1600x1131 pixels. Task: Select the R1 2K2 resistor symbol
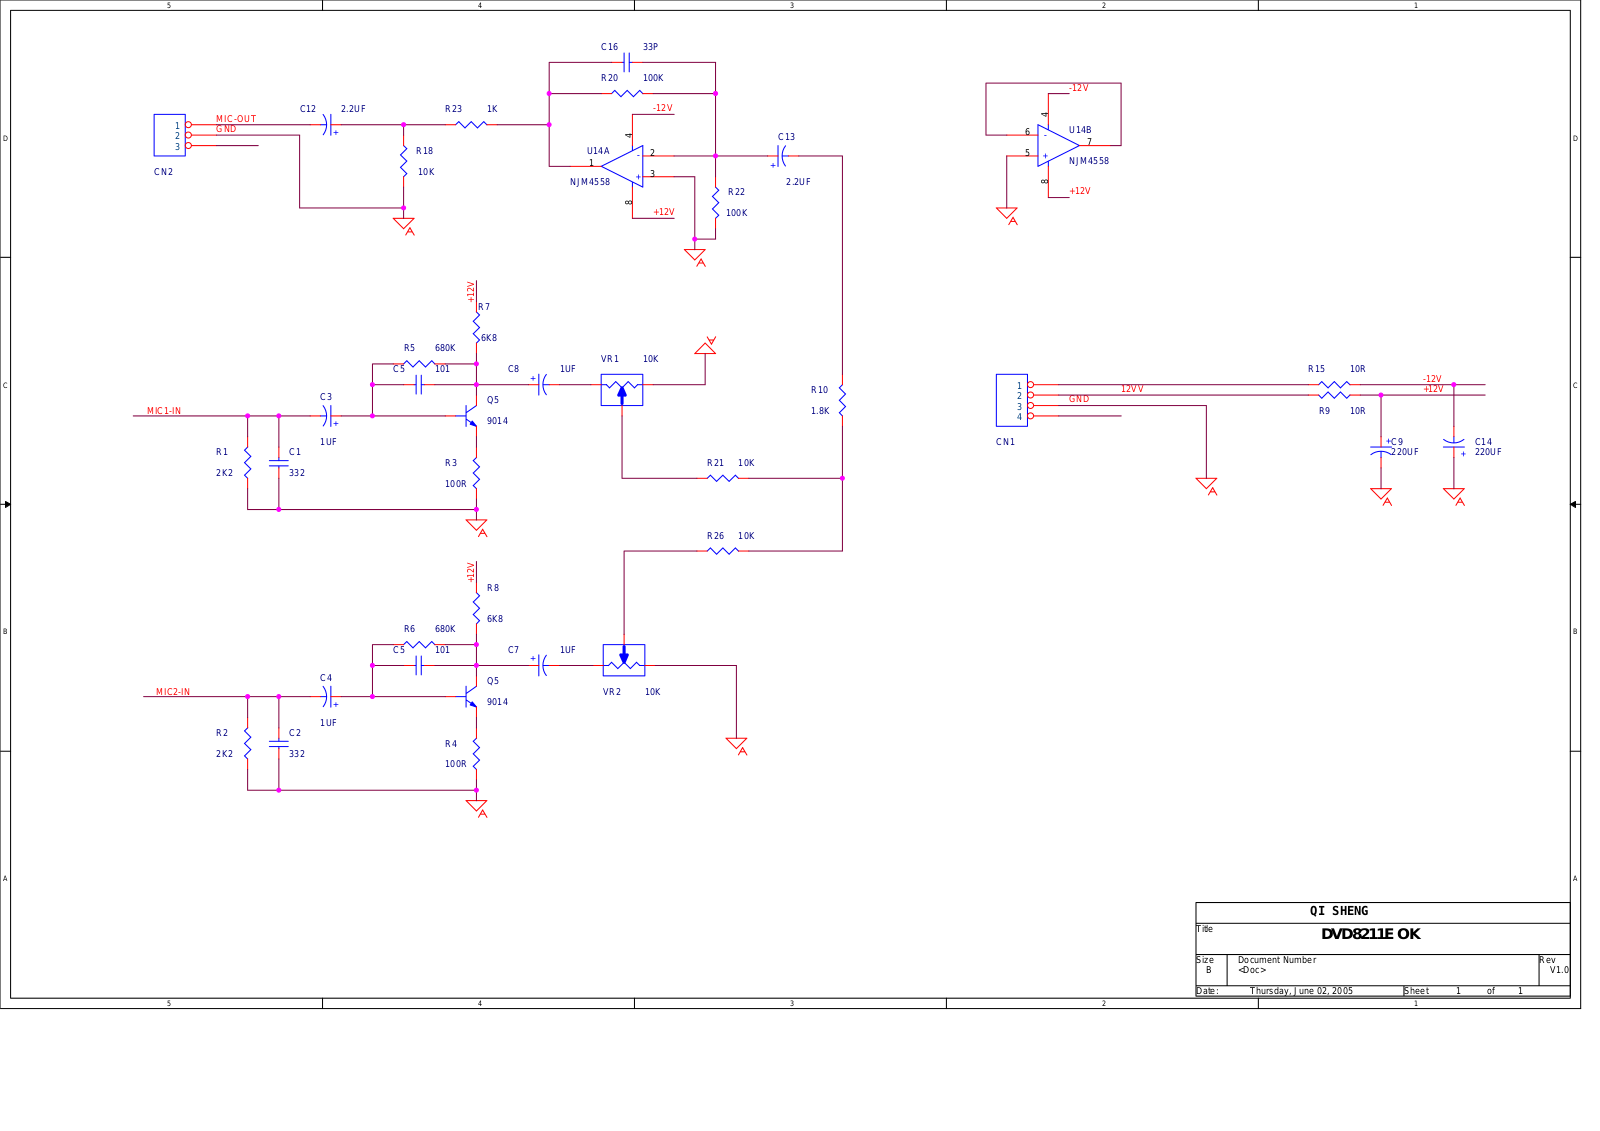click(247, 462)
